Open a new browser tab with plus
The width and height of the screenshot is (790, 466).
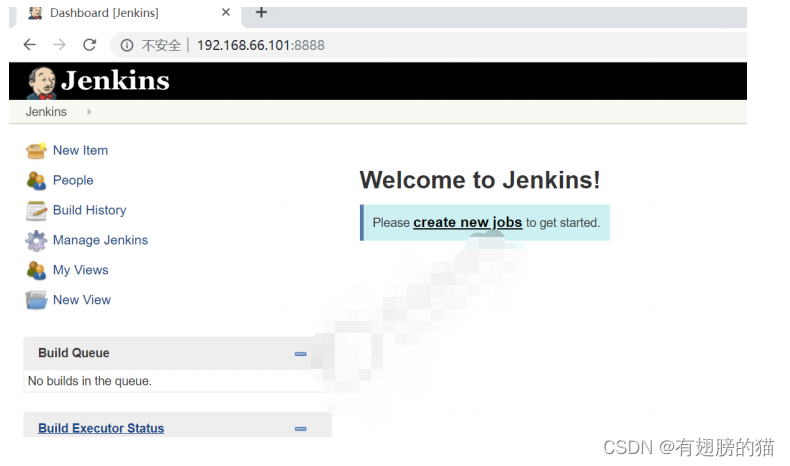[x=261, y=12]
